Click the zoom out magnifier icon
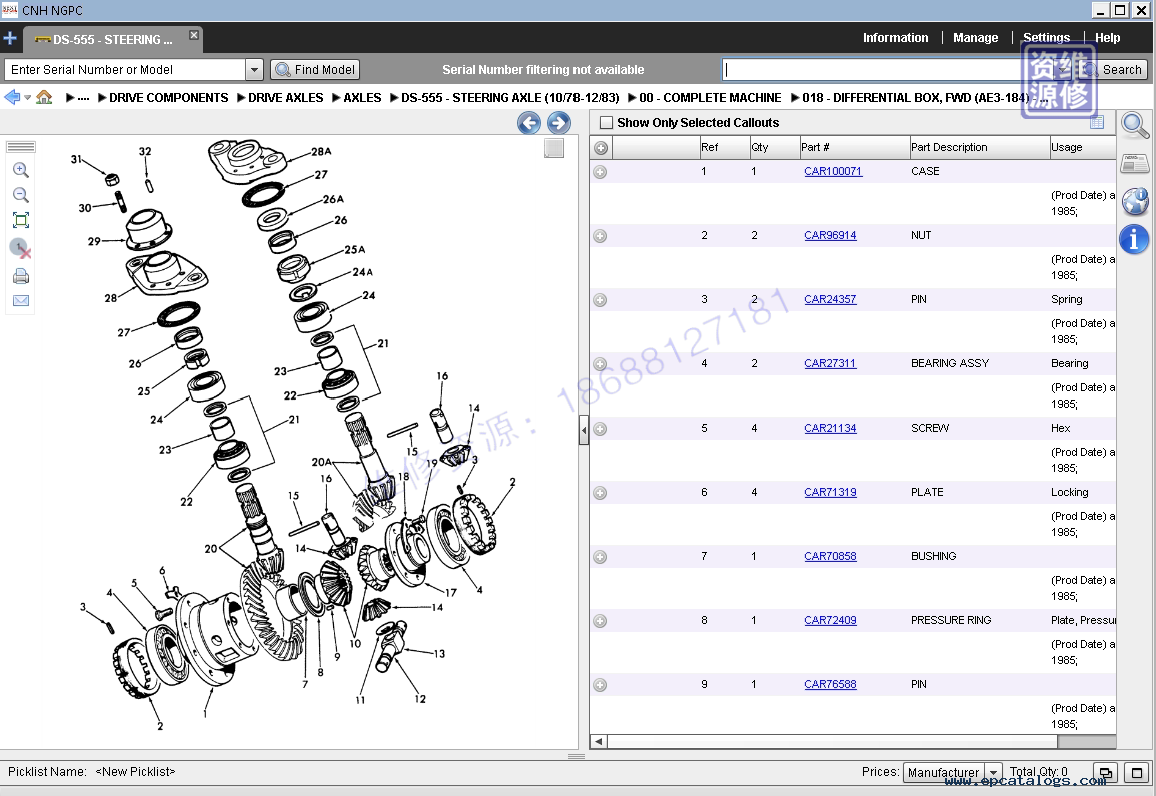The width and height of the screenshot is (1156, 796). coord(20,195)
